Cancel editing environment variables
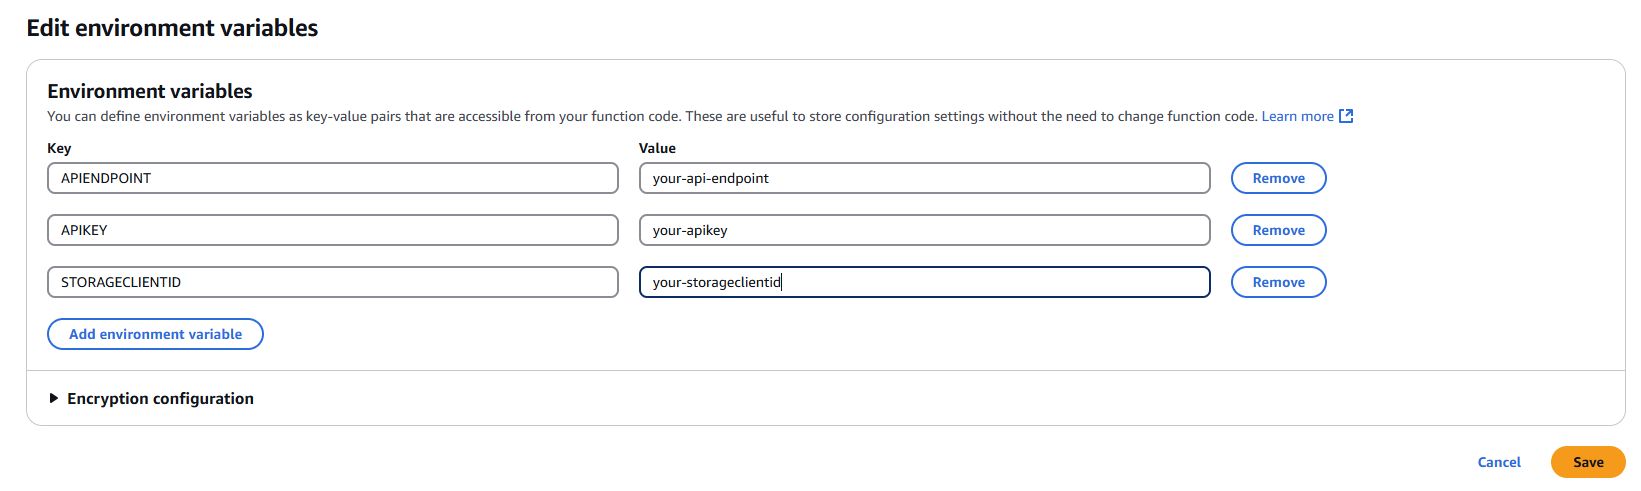Viewport: 1641px width, 491px height. [1499, 462]
